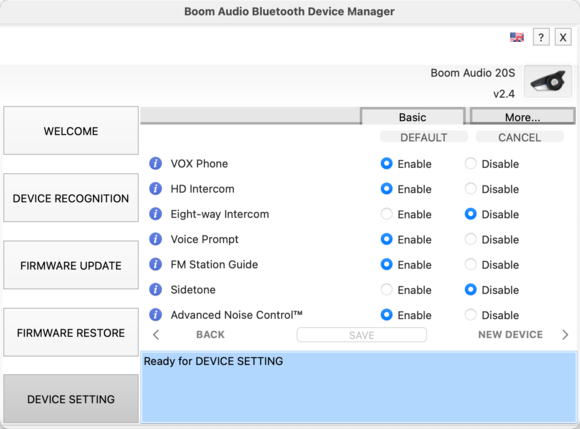Screen dimensions: 580x429
Task: Click the 'VOX Phone' label text
Action: tap(199, 163)
